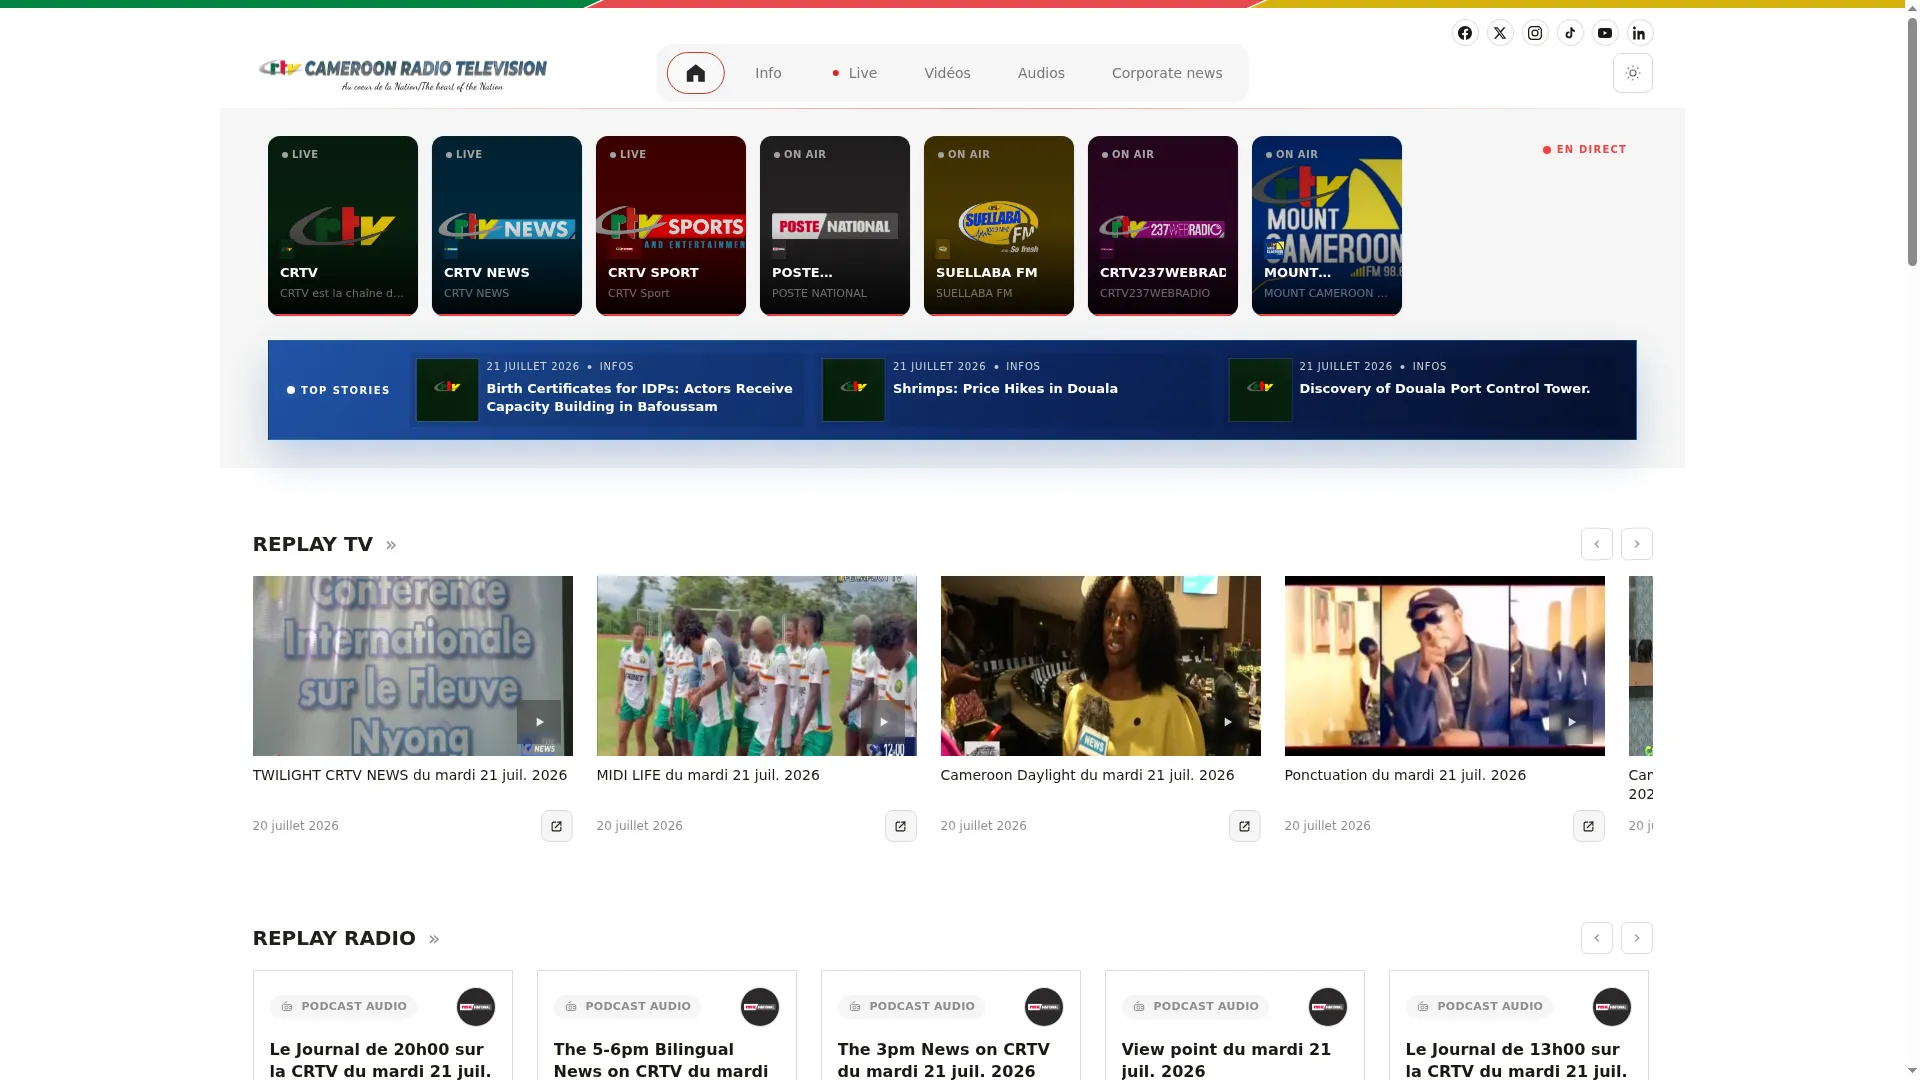Screen dimensions: 1920x1080
Task: Open TWILIGHT CRTV NEWS title link
Action: tap(410, 775)
